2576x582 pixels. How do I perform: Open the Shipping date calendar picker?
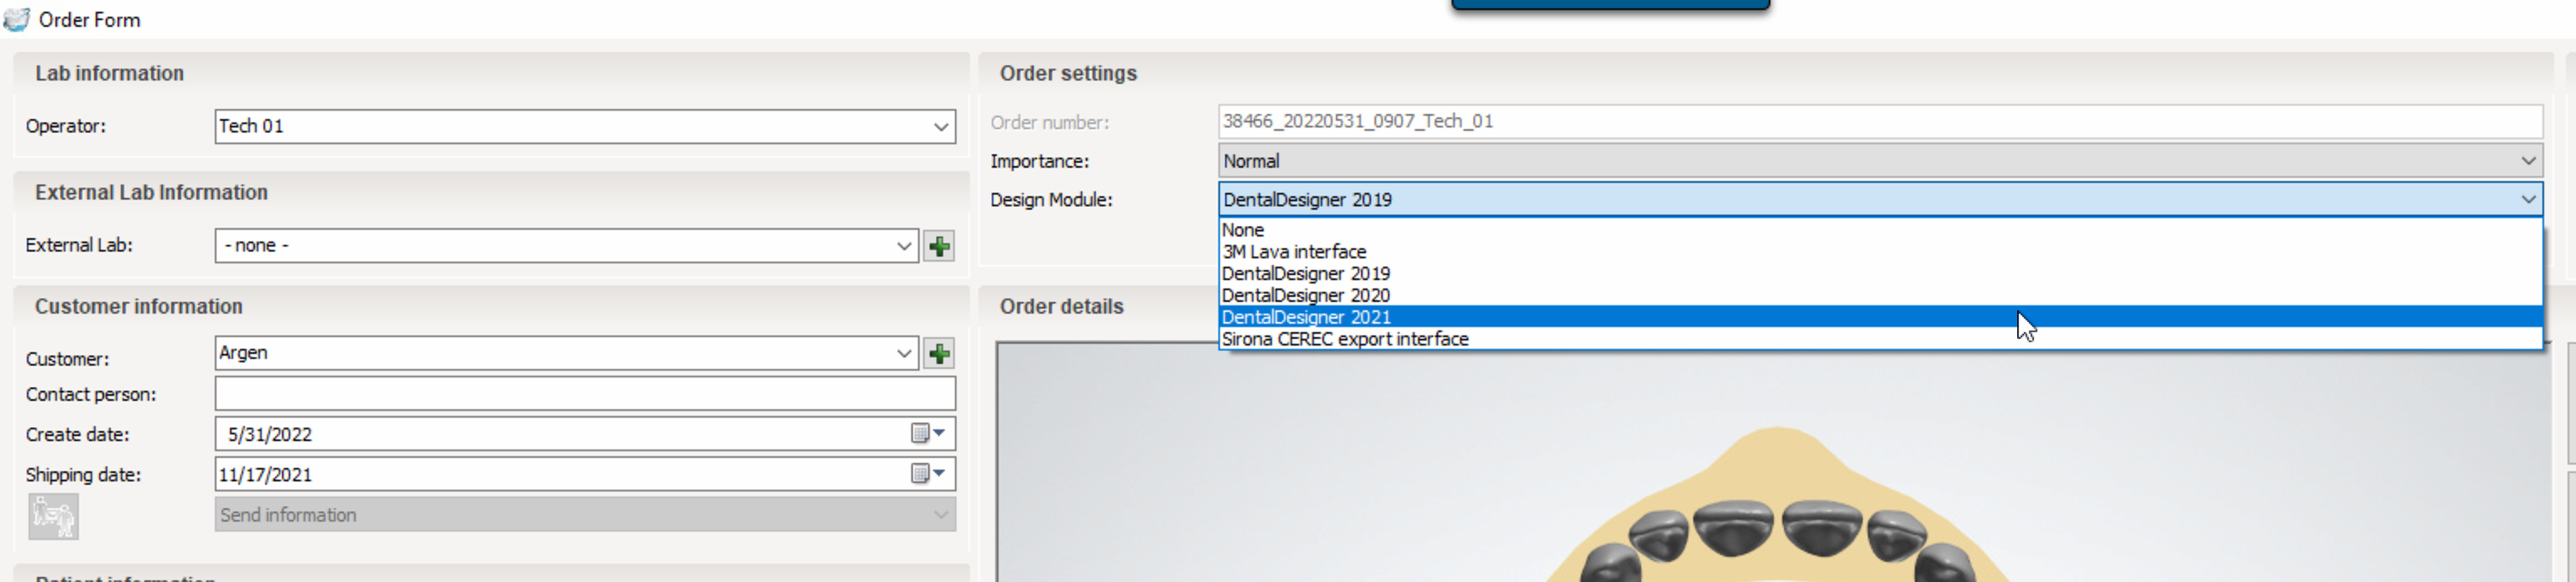[x=927, y=473]
